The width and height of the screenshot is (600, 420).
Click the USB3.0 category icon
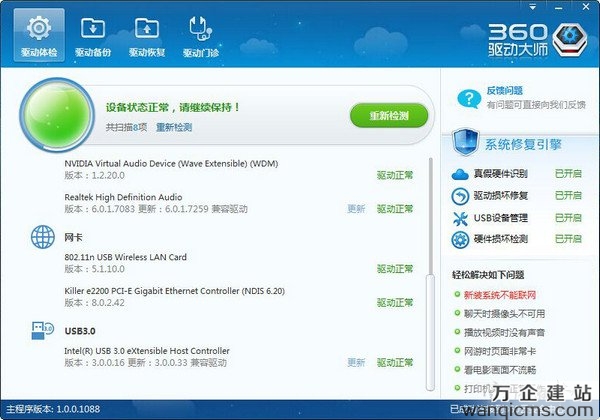(42, 330)
